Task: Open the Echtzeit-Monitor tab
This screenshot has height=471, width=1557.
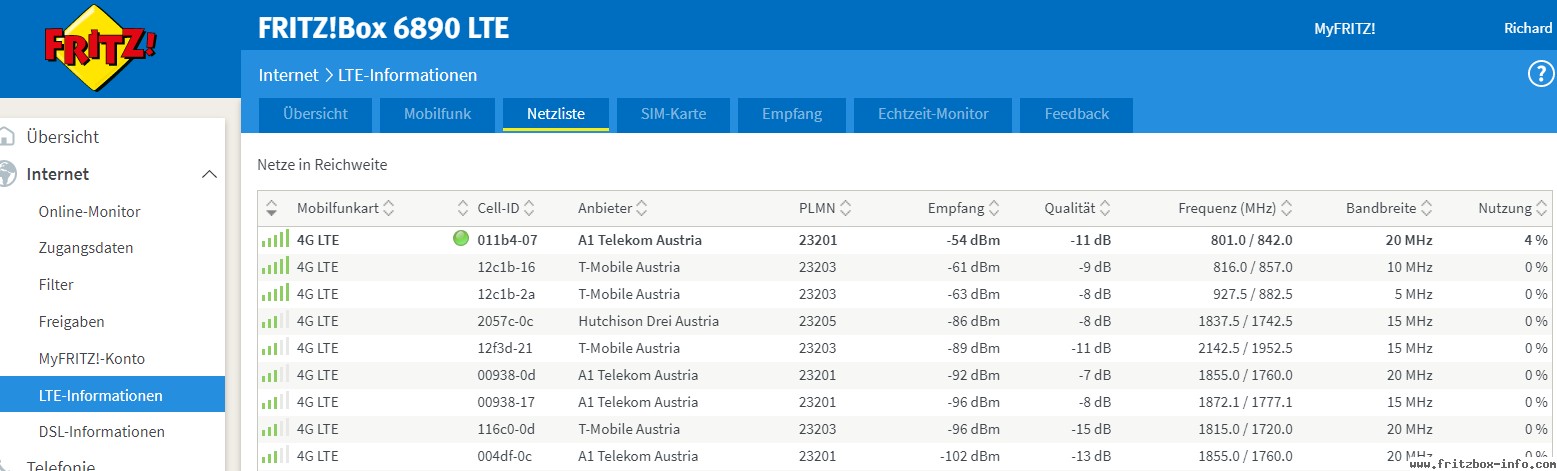Action: [x=933, y=114]
